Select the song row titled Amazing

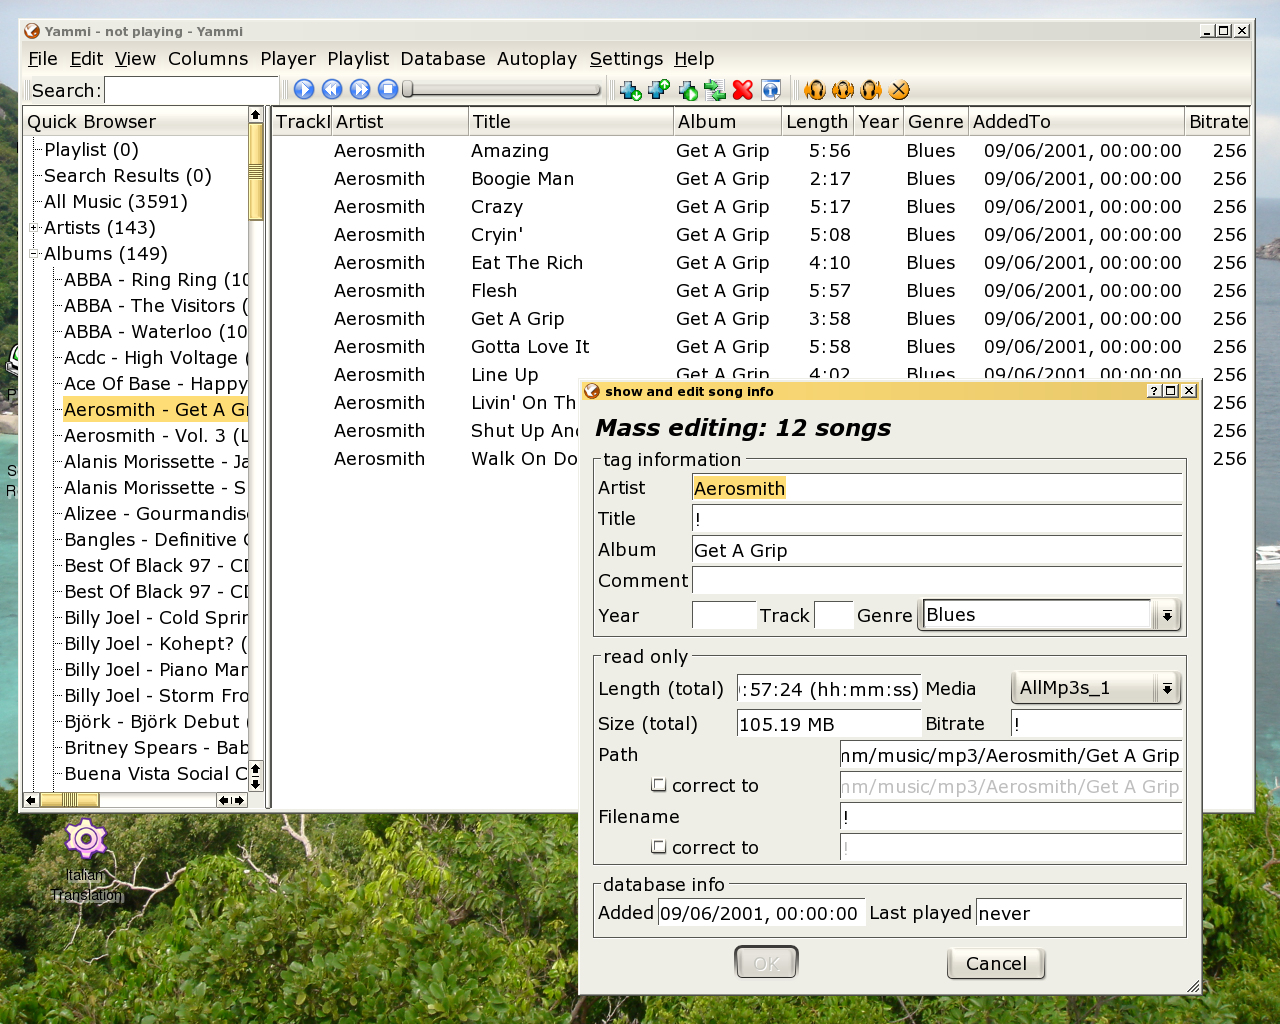pyautogui.click(x=760, y=151)
